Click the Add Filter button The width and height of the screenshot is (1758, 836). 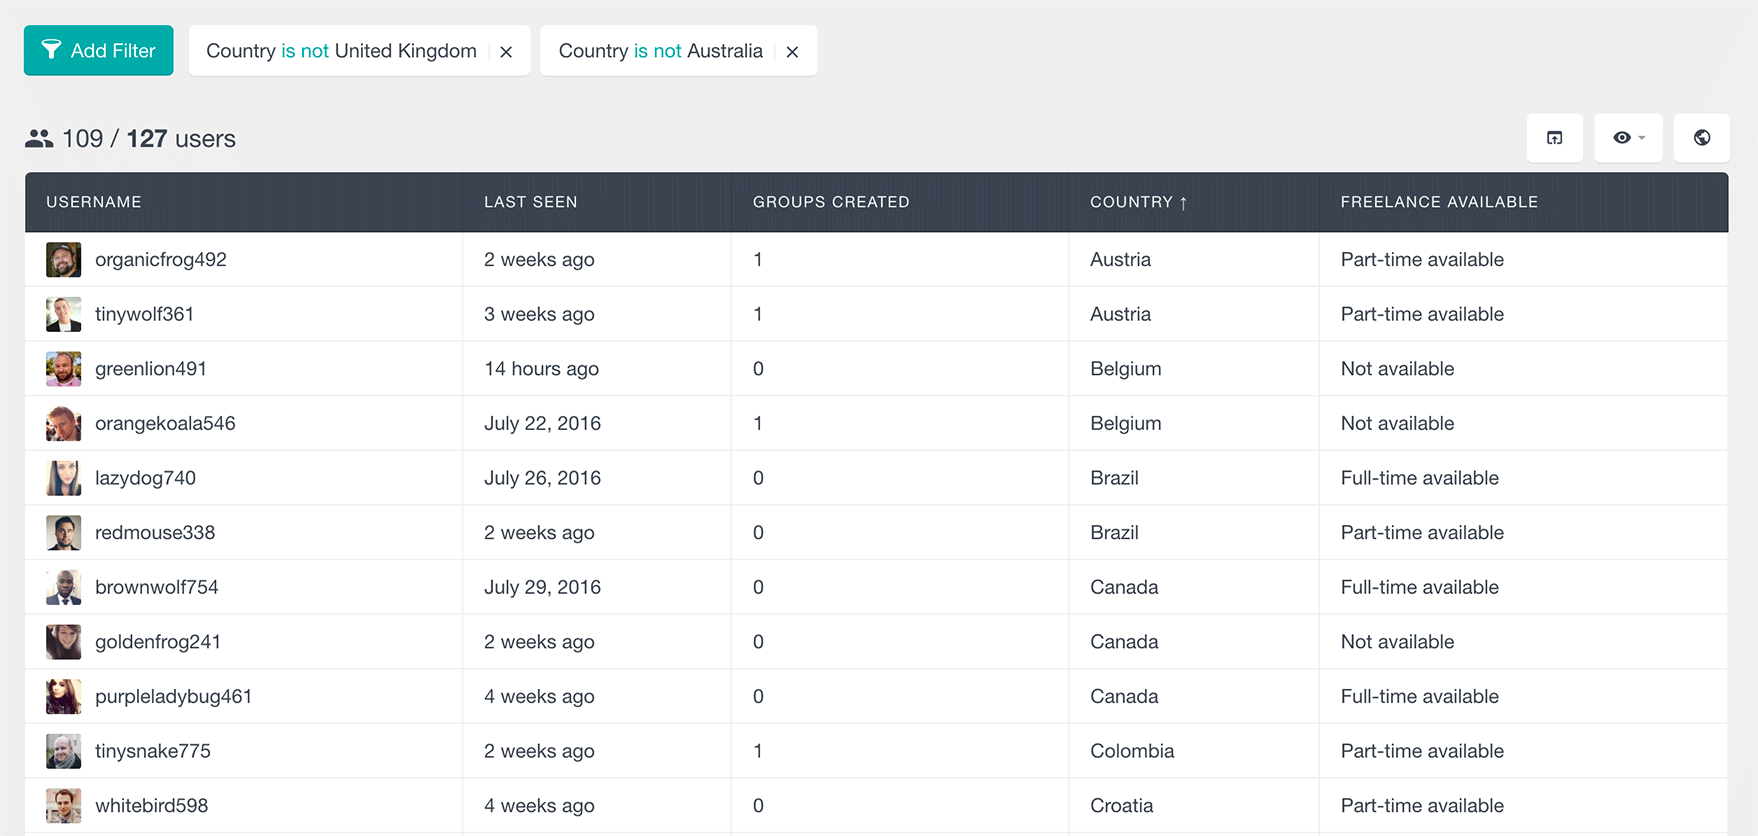pyautogui.click(x=98, y=50)
